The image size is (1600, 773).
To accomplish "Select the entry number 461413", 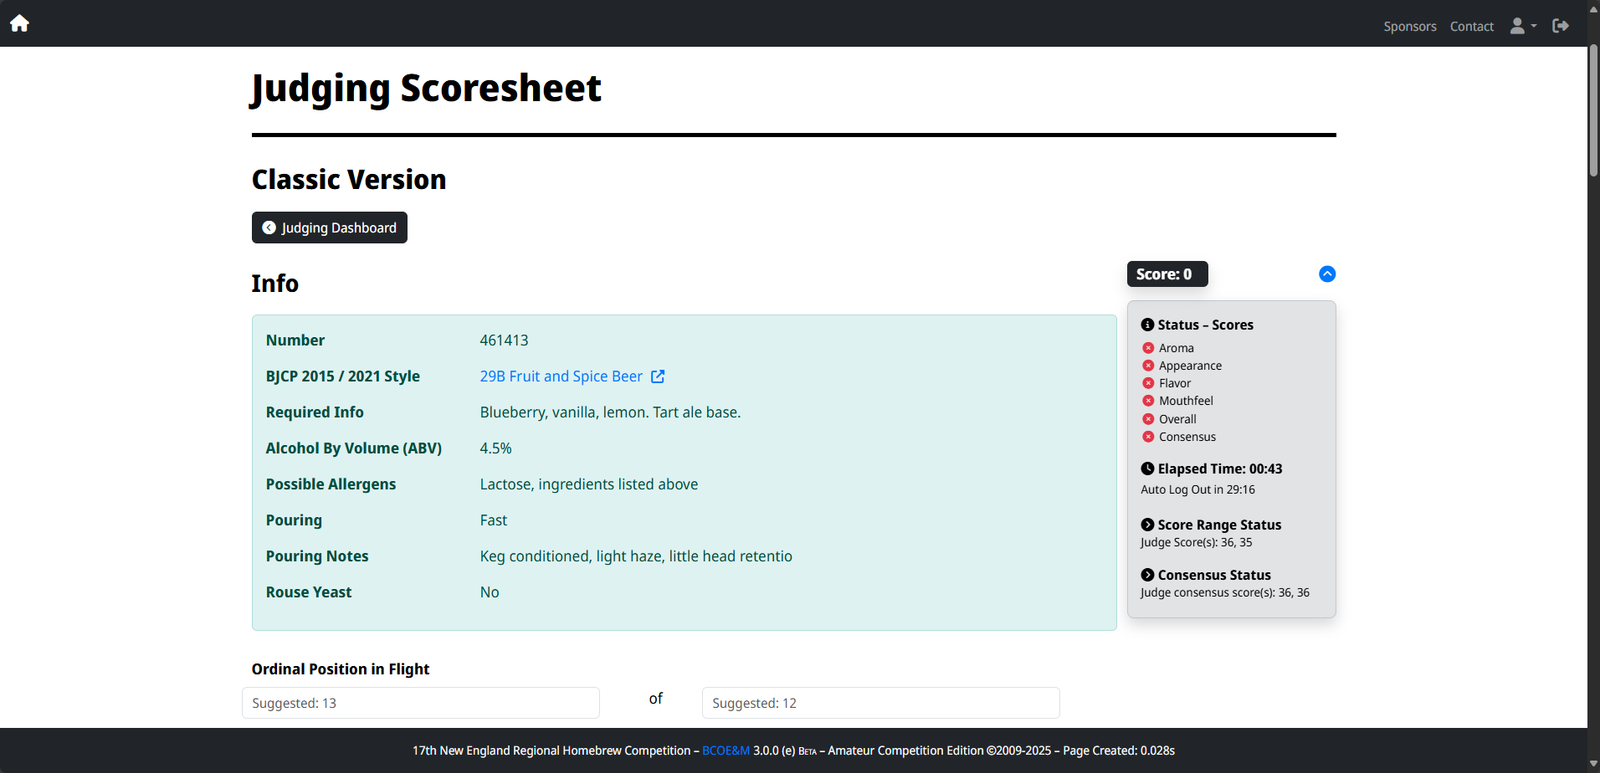I will [504, 340].
